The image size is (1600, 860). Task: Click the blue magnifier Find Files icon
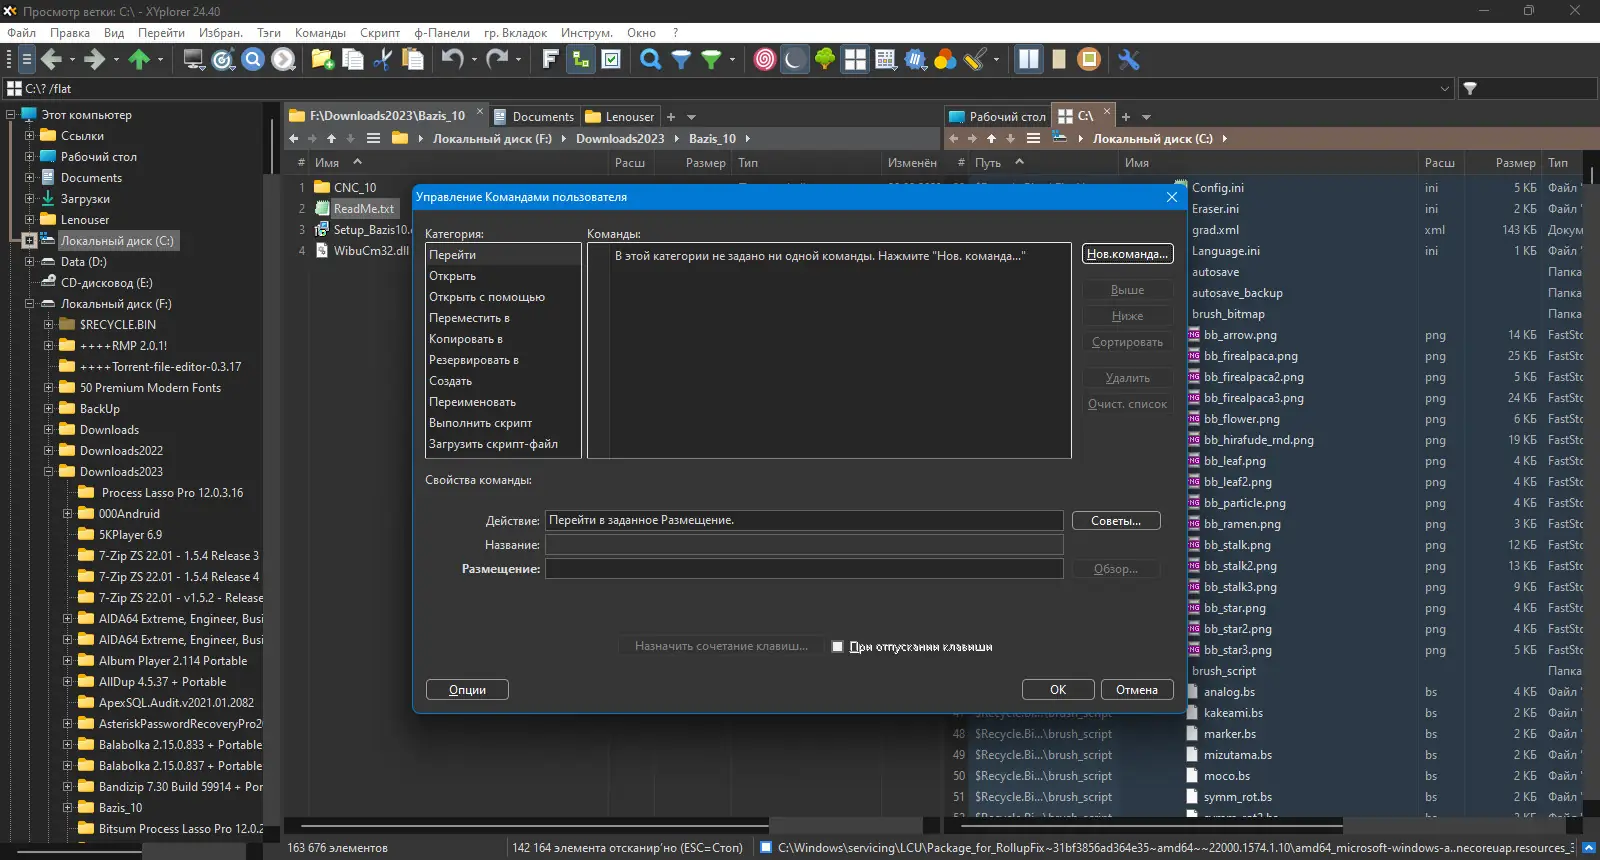tap(650, 60)
